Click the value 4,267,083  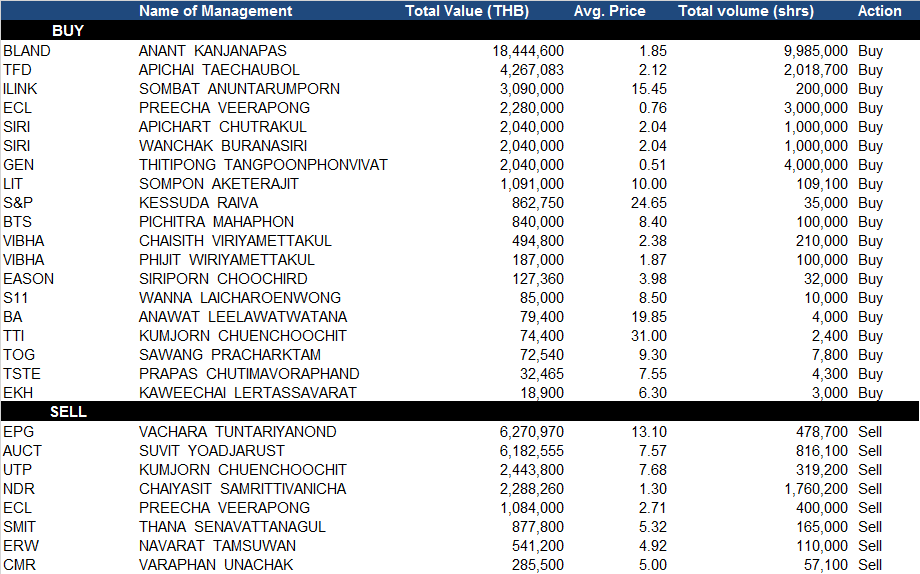(x=532, y=70)
